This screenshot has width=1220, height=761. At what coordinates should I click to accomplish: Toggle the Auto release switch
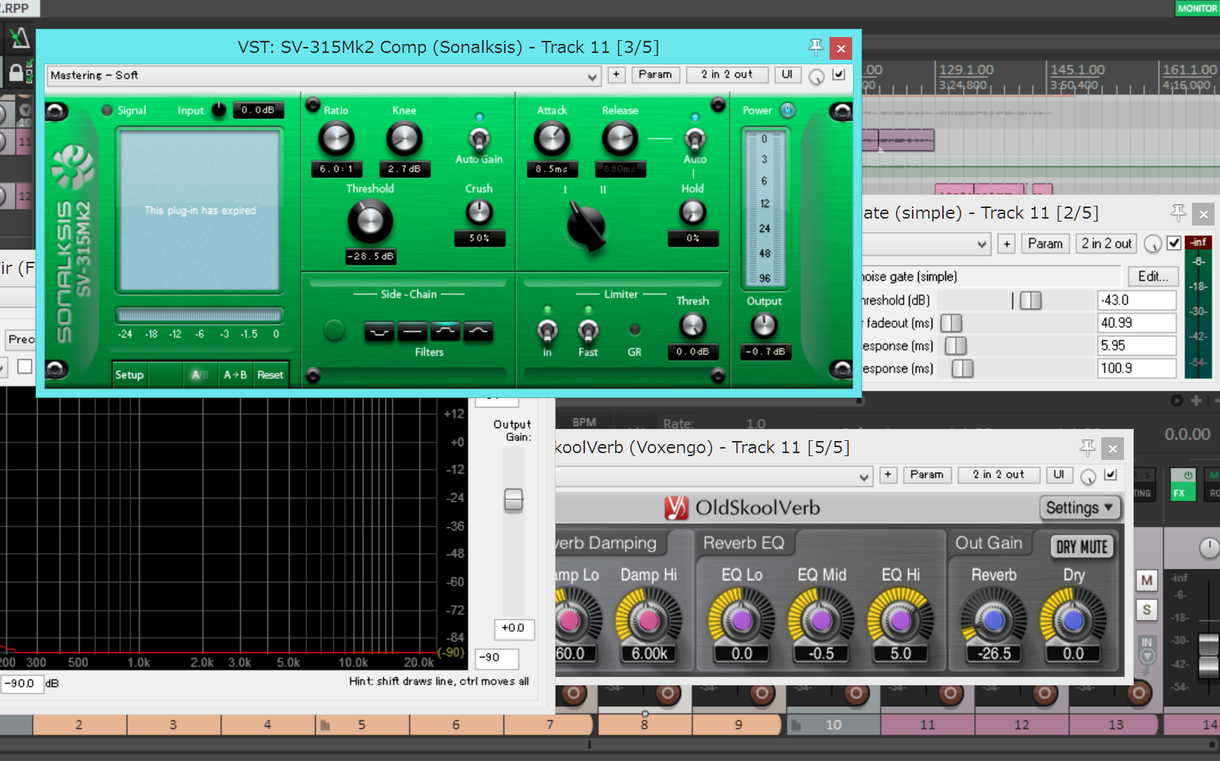tap(694, 138)
